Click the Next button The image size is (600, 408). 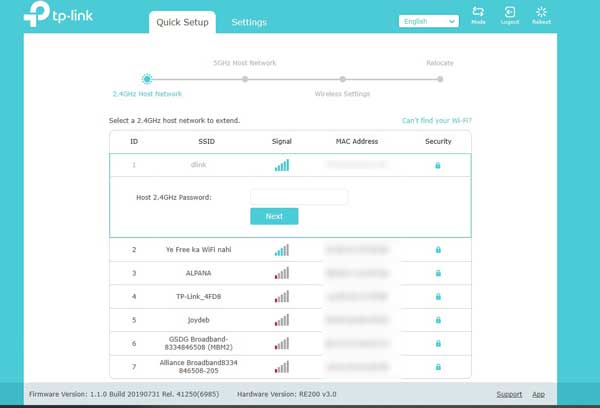(274, 216)
